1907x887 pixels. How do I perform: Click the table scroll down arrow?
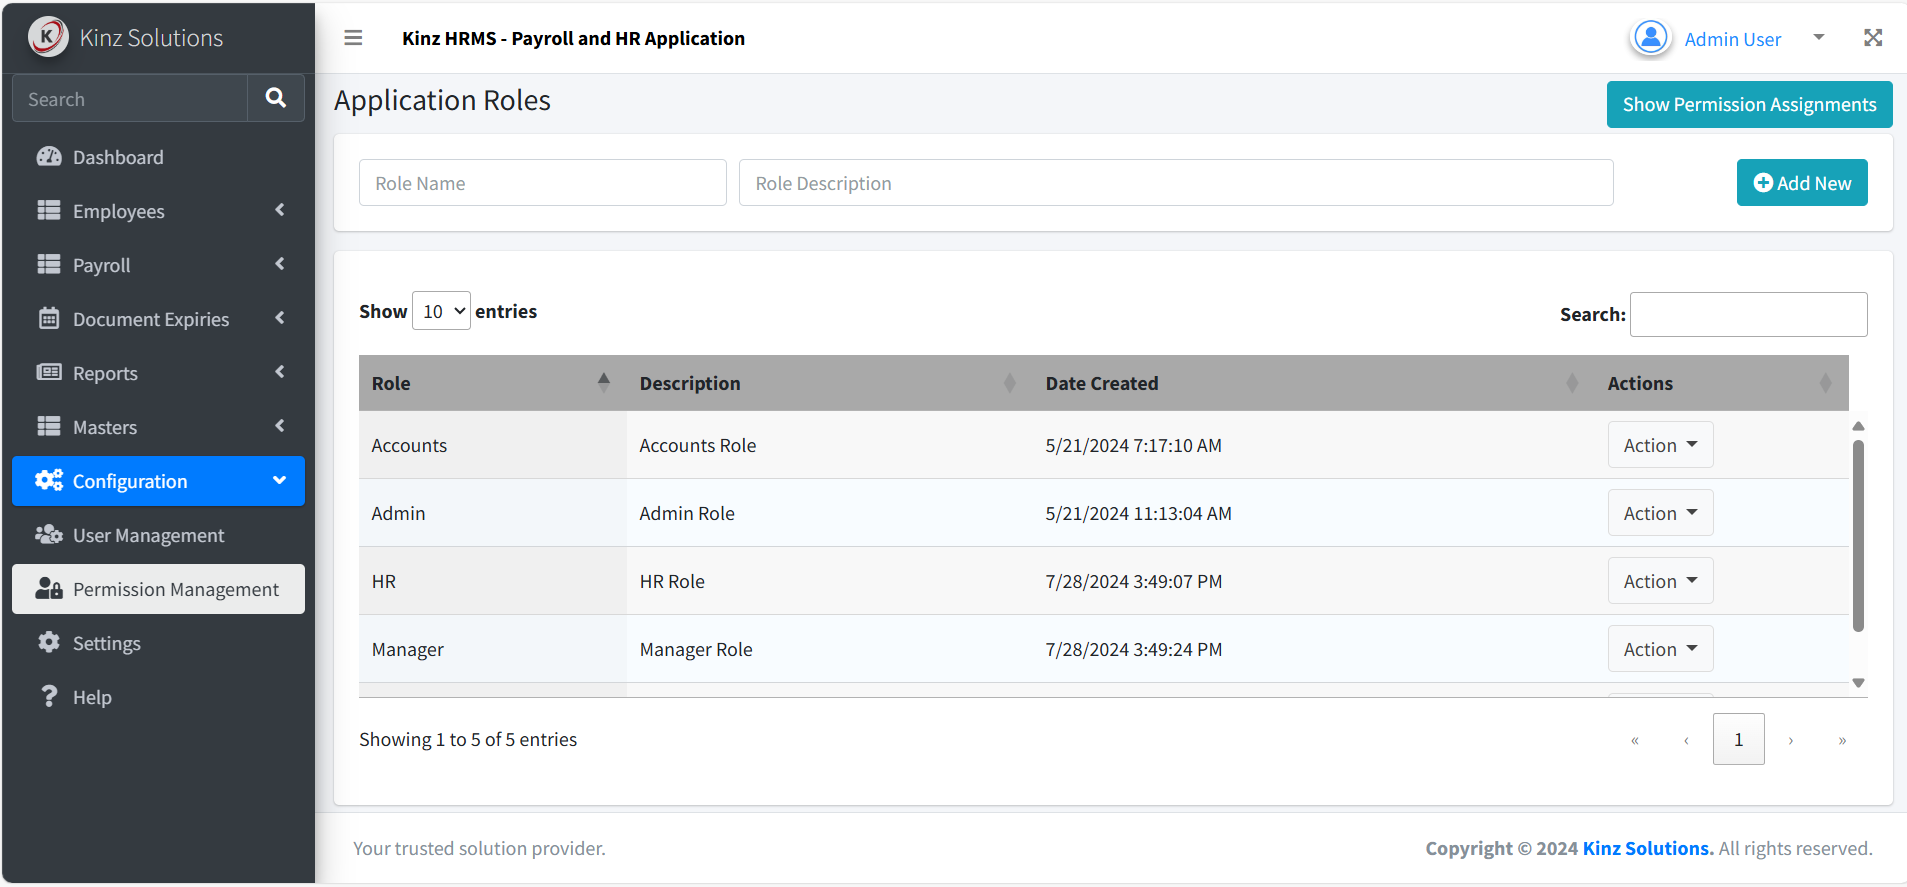tap(1858, 683)
